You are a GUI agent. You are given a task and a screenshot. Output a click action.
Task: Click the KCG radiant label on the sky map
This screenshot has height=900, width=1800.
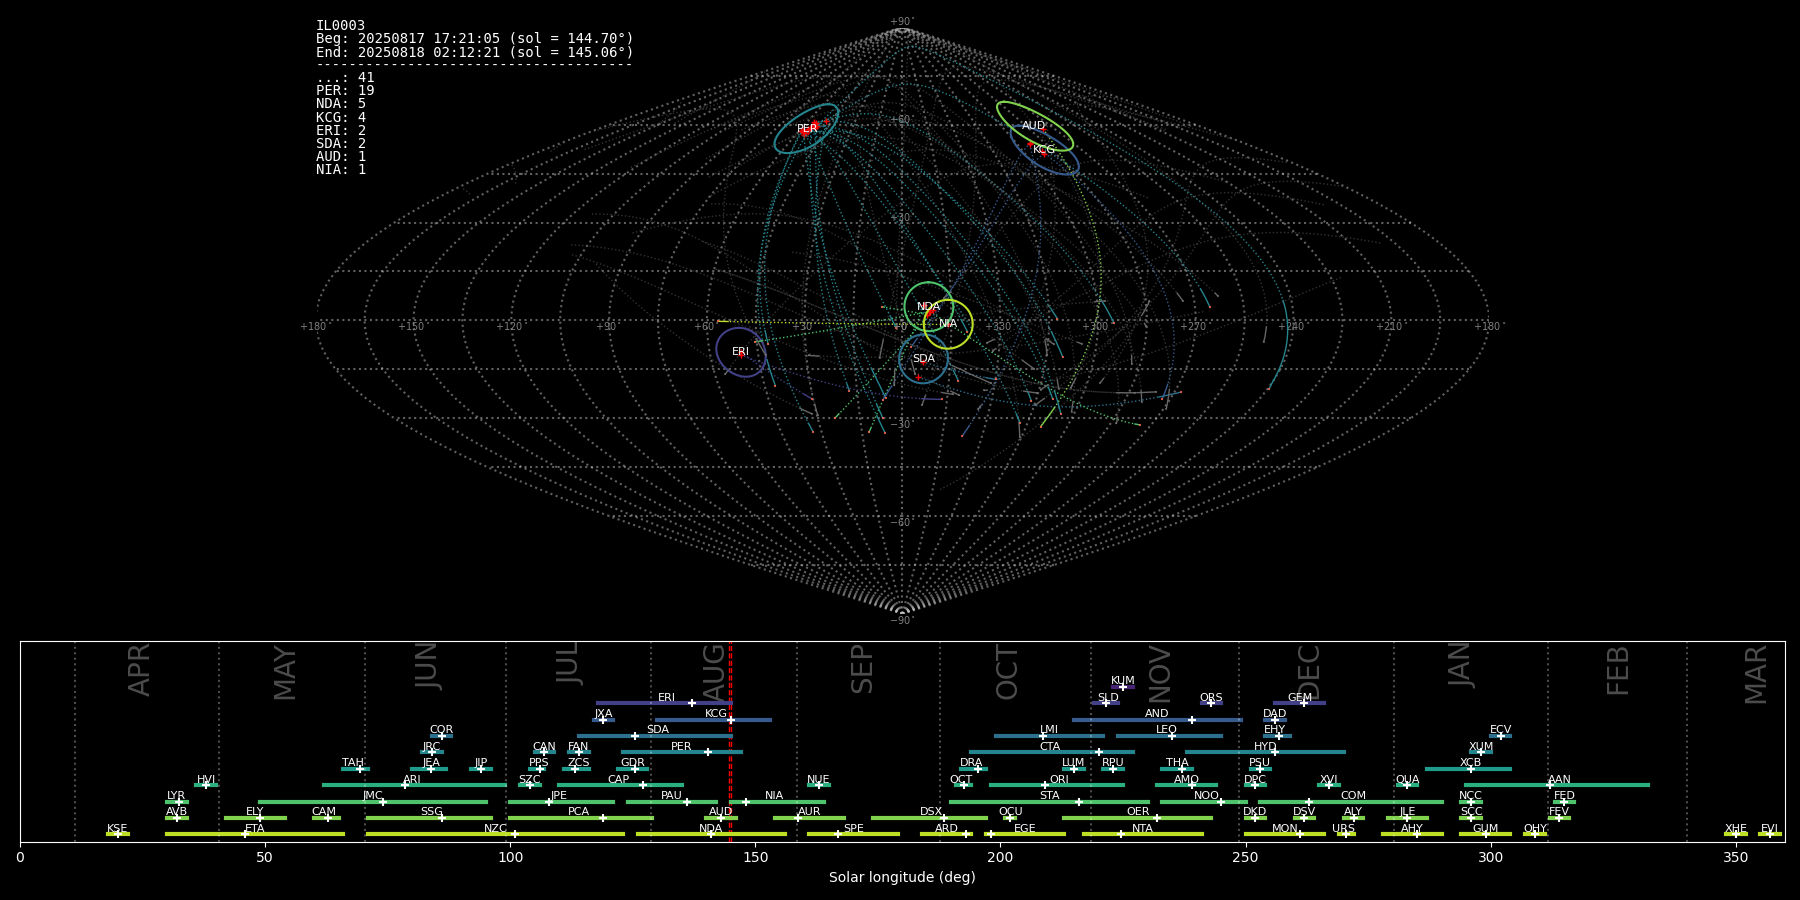coord(1044,150)
